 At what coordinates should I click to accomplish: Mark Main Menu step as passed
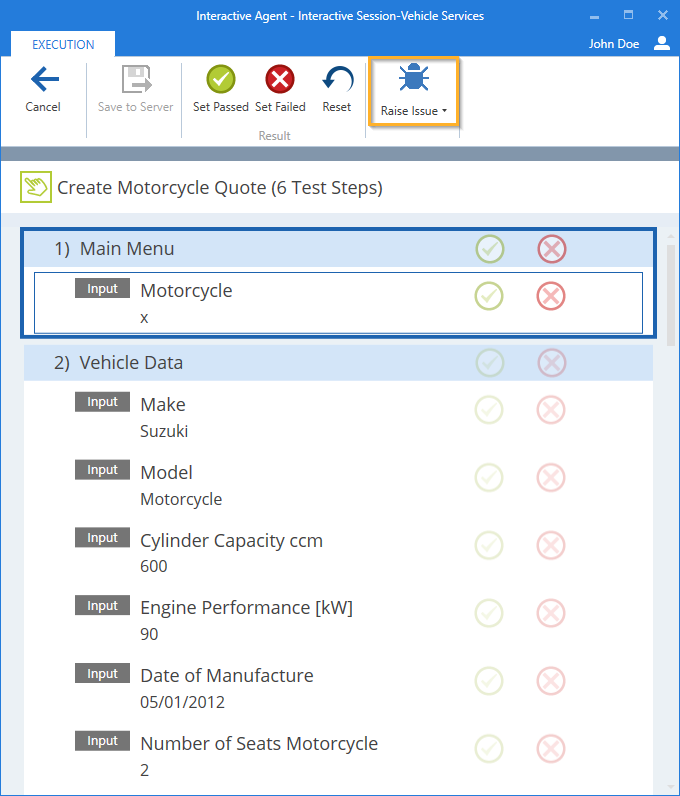click(489, 249)
